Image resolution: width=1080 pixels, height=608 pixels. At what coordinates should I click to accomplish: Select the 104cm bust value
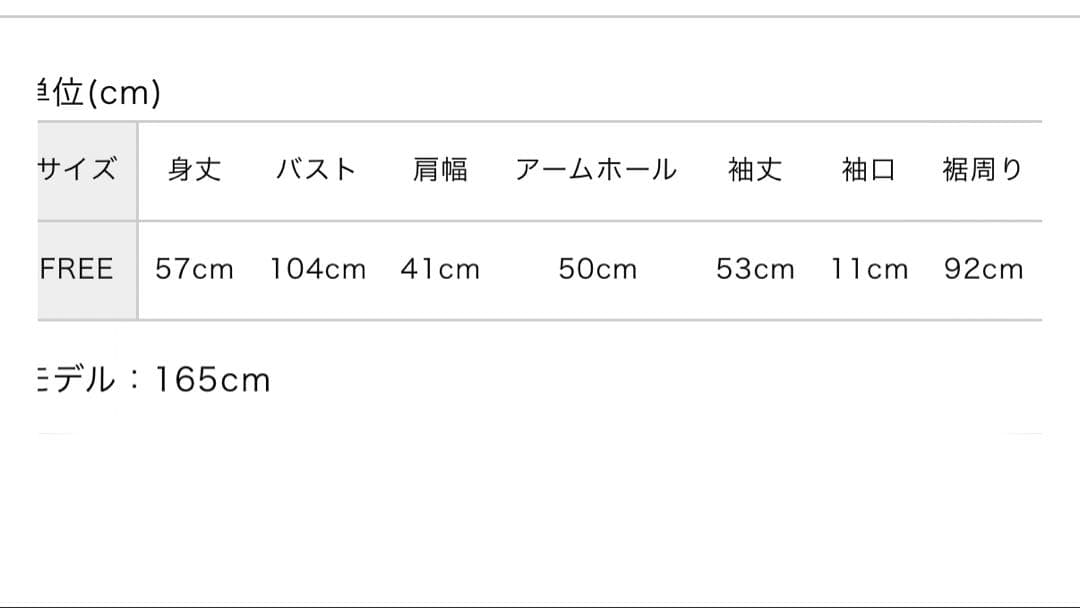(x=318, y=270)
